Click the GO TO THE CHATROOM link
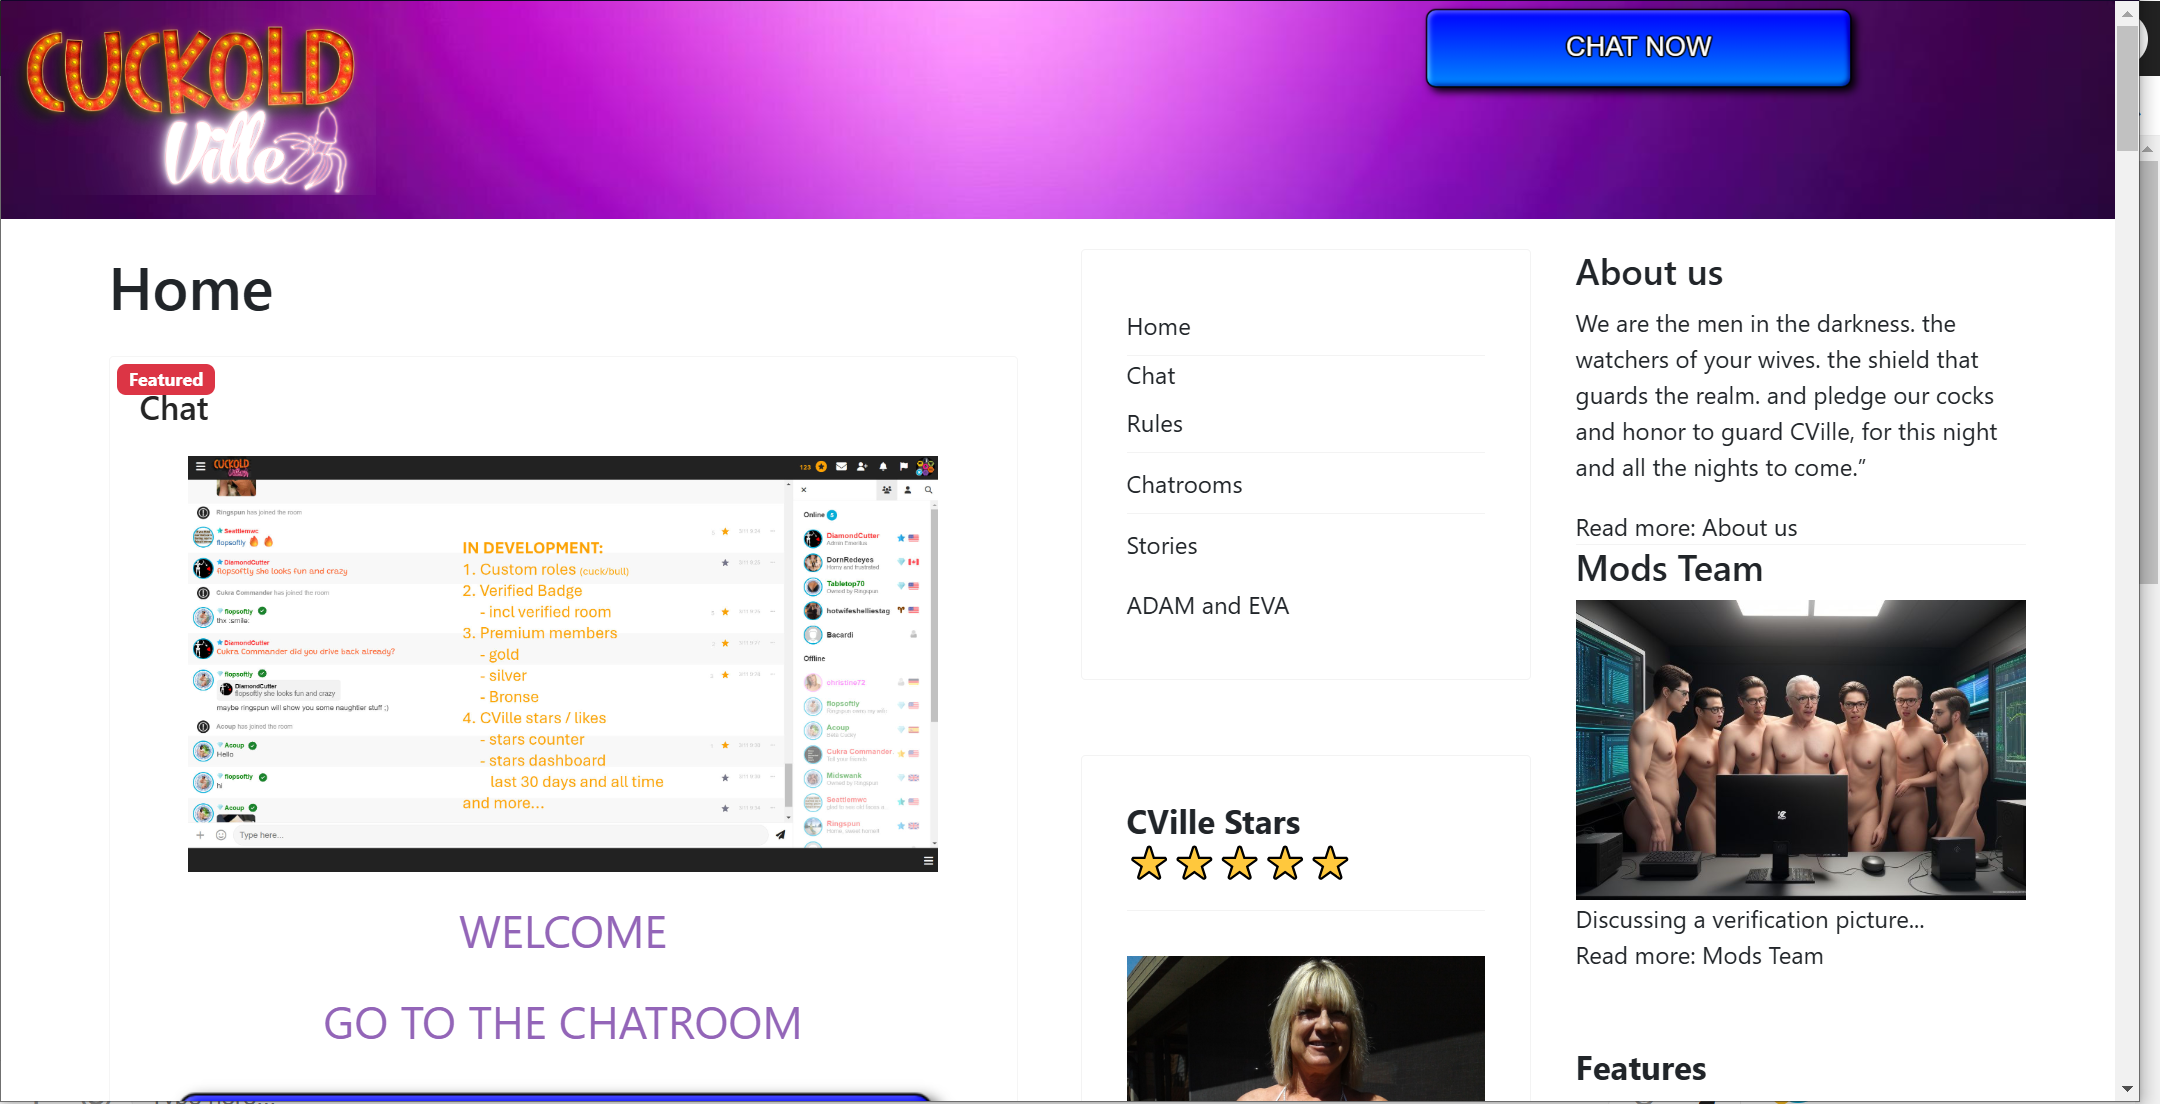Image resolution: width=2160 pixels, height=1104 pixels. 562,1023
